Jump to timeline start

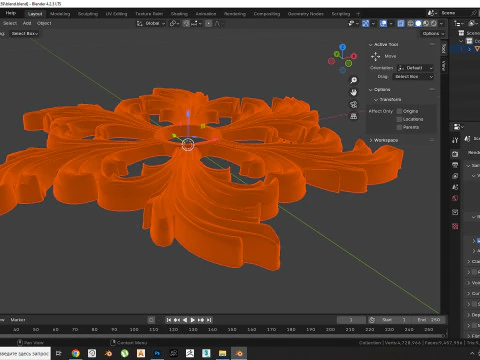pyautogui.click(x=169, y=320)
